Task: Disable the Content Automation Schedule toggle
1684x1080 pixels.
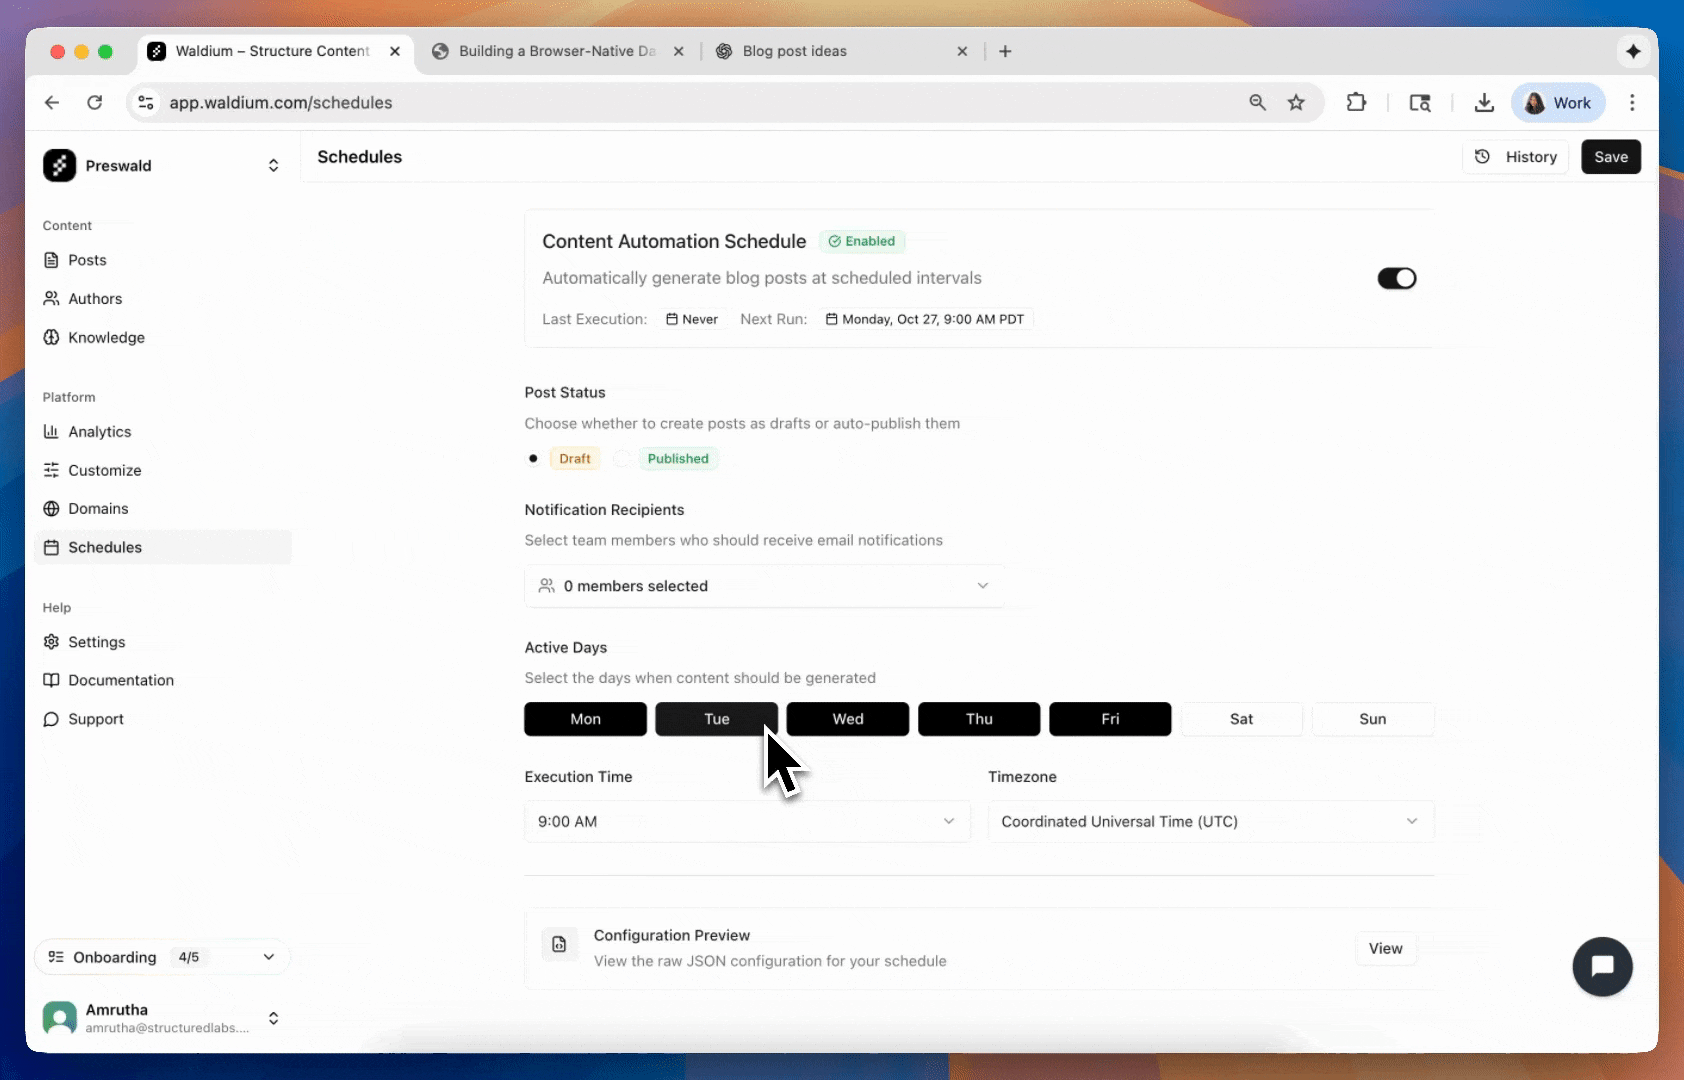Action: [x=1397, y=278]
